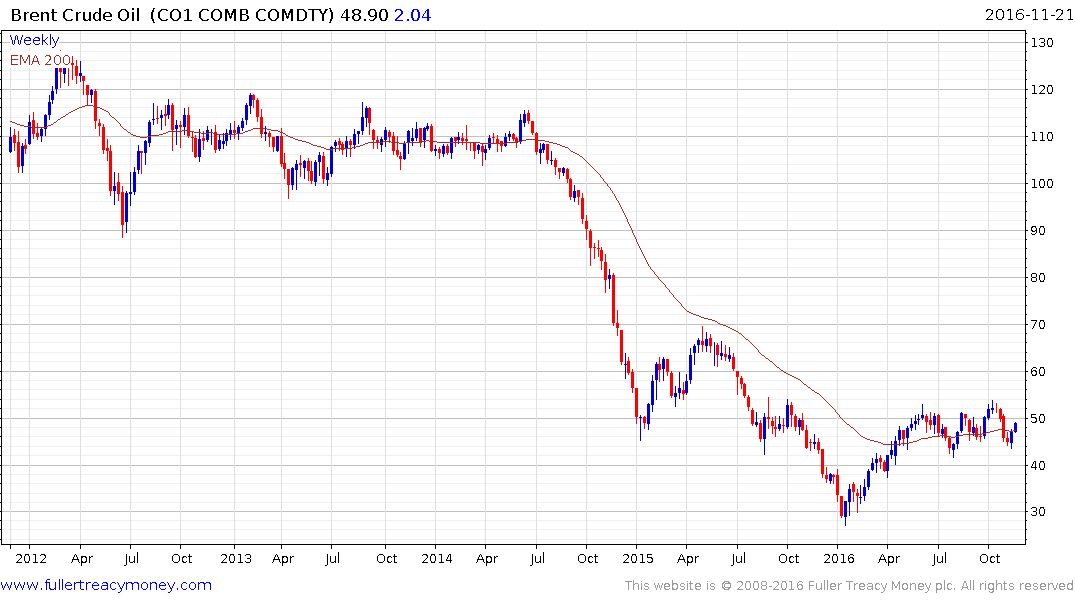
Task: Click the 70 price axis label
Action: pos(1038,324)
